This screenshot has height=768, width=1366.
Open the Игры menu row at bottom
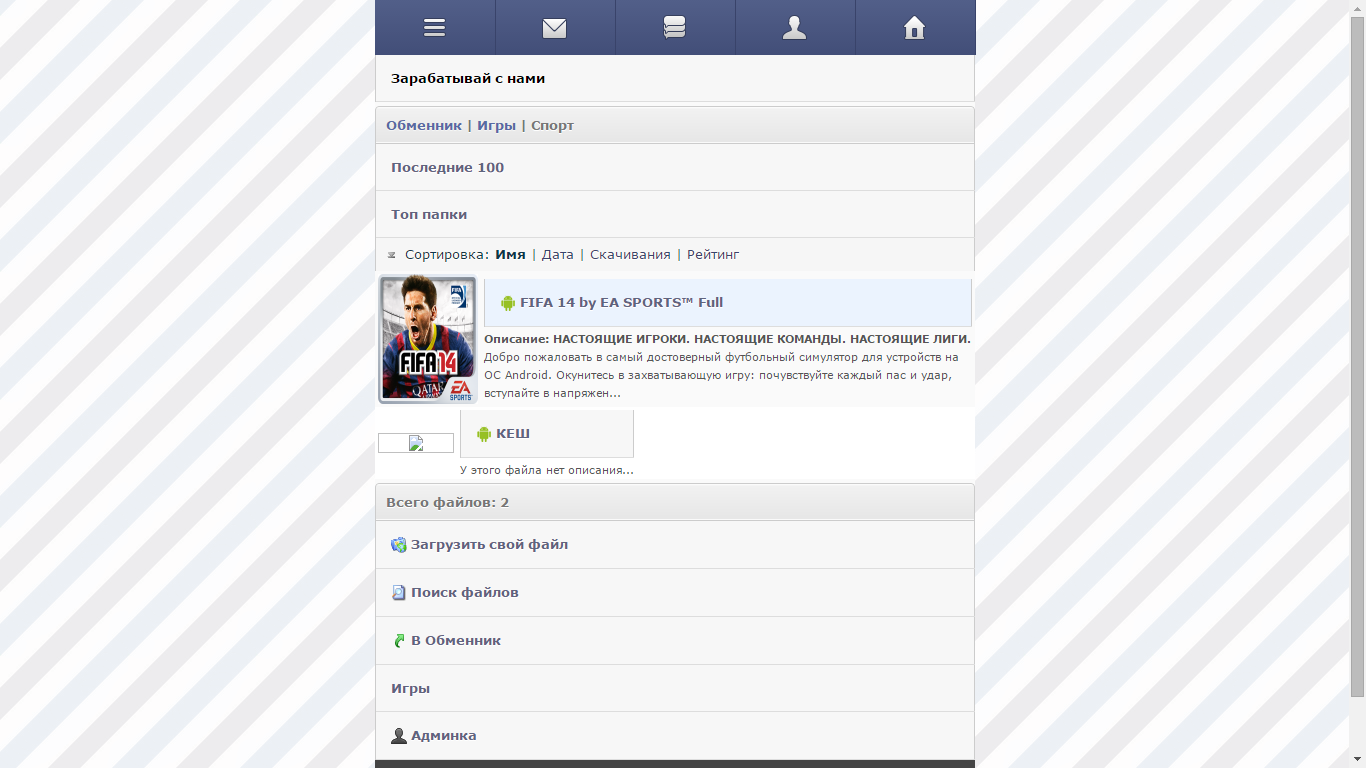click(675, 688)
